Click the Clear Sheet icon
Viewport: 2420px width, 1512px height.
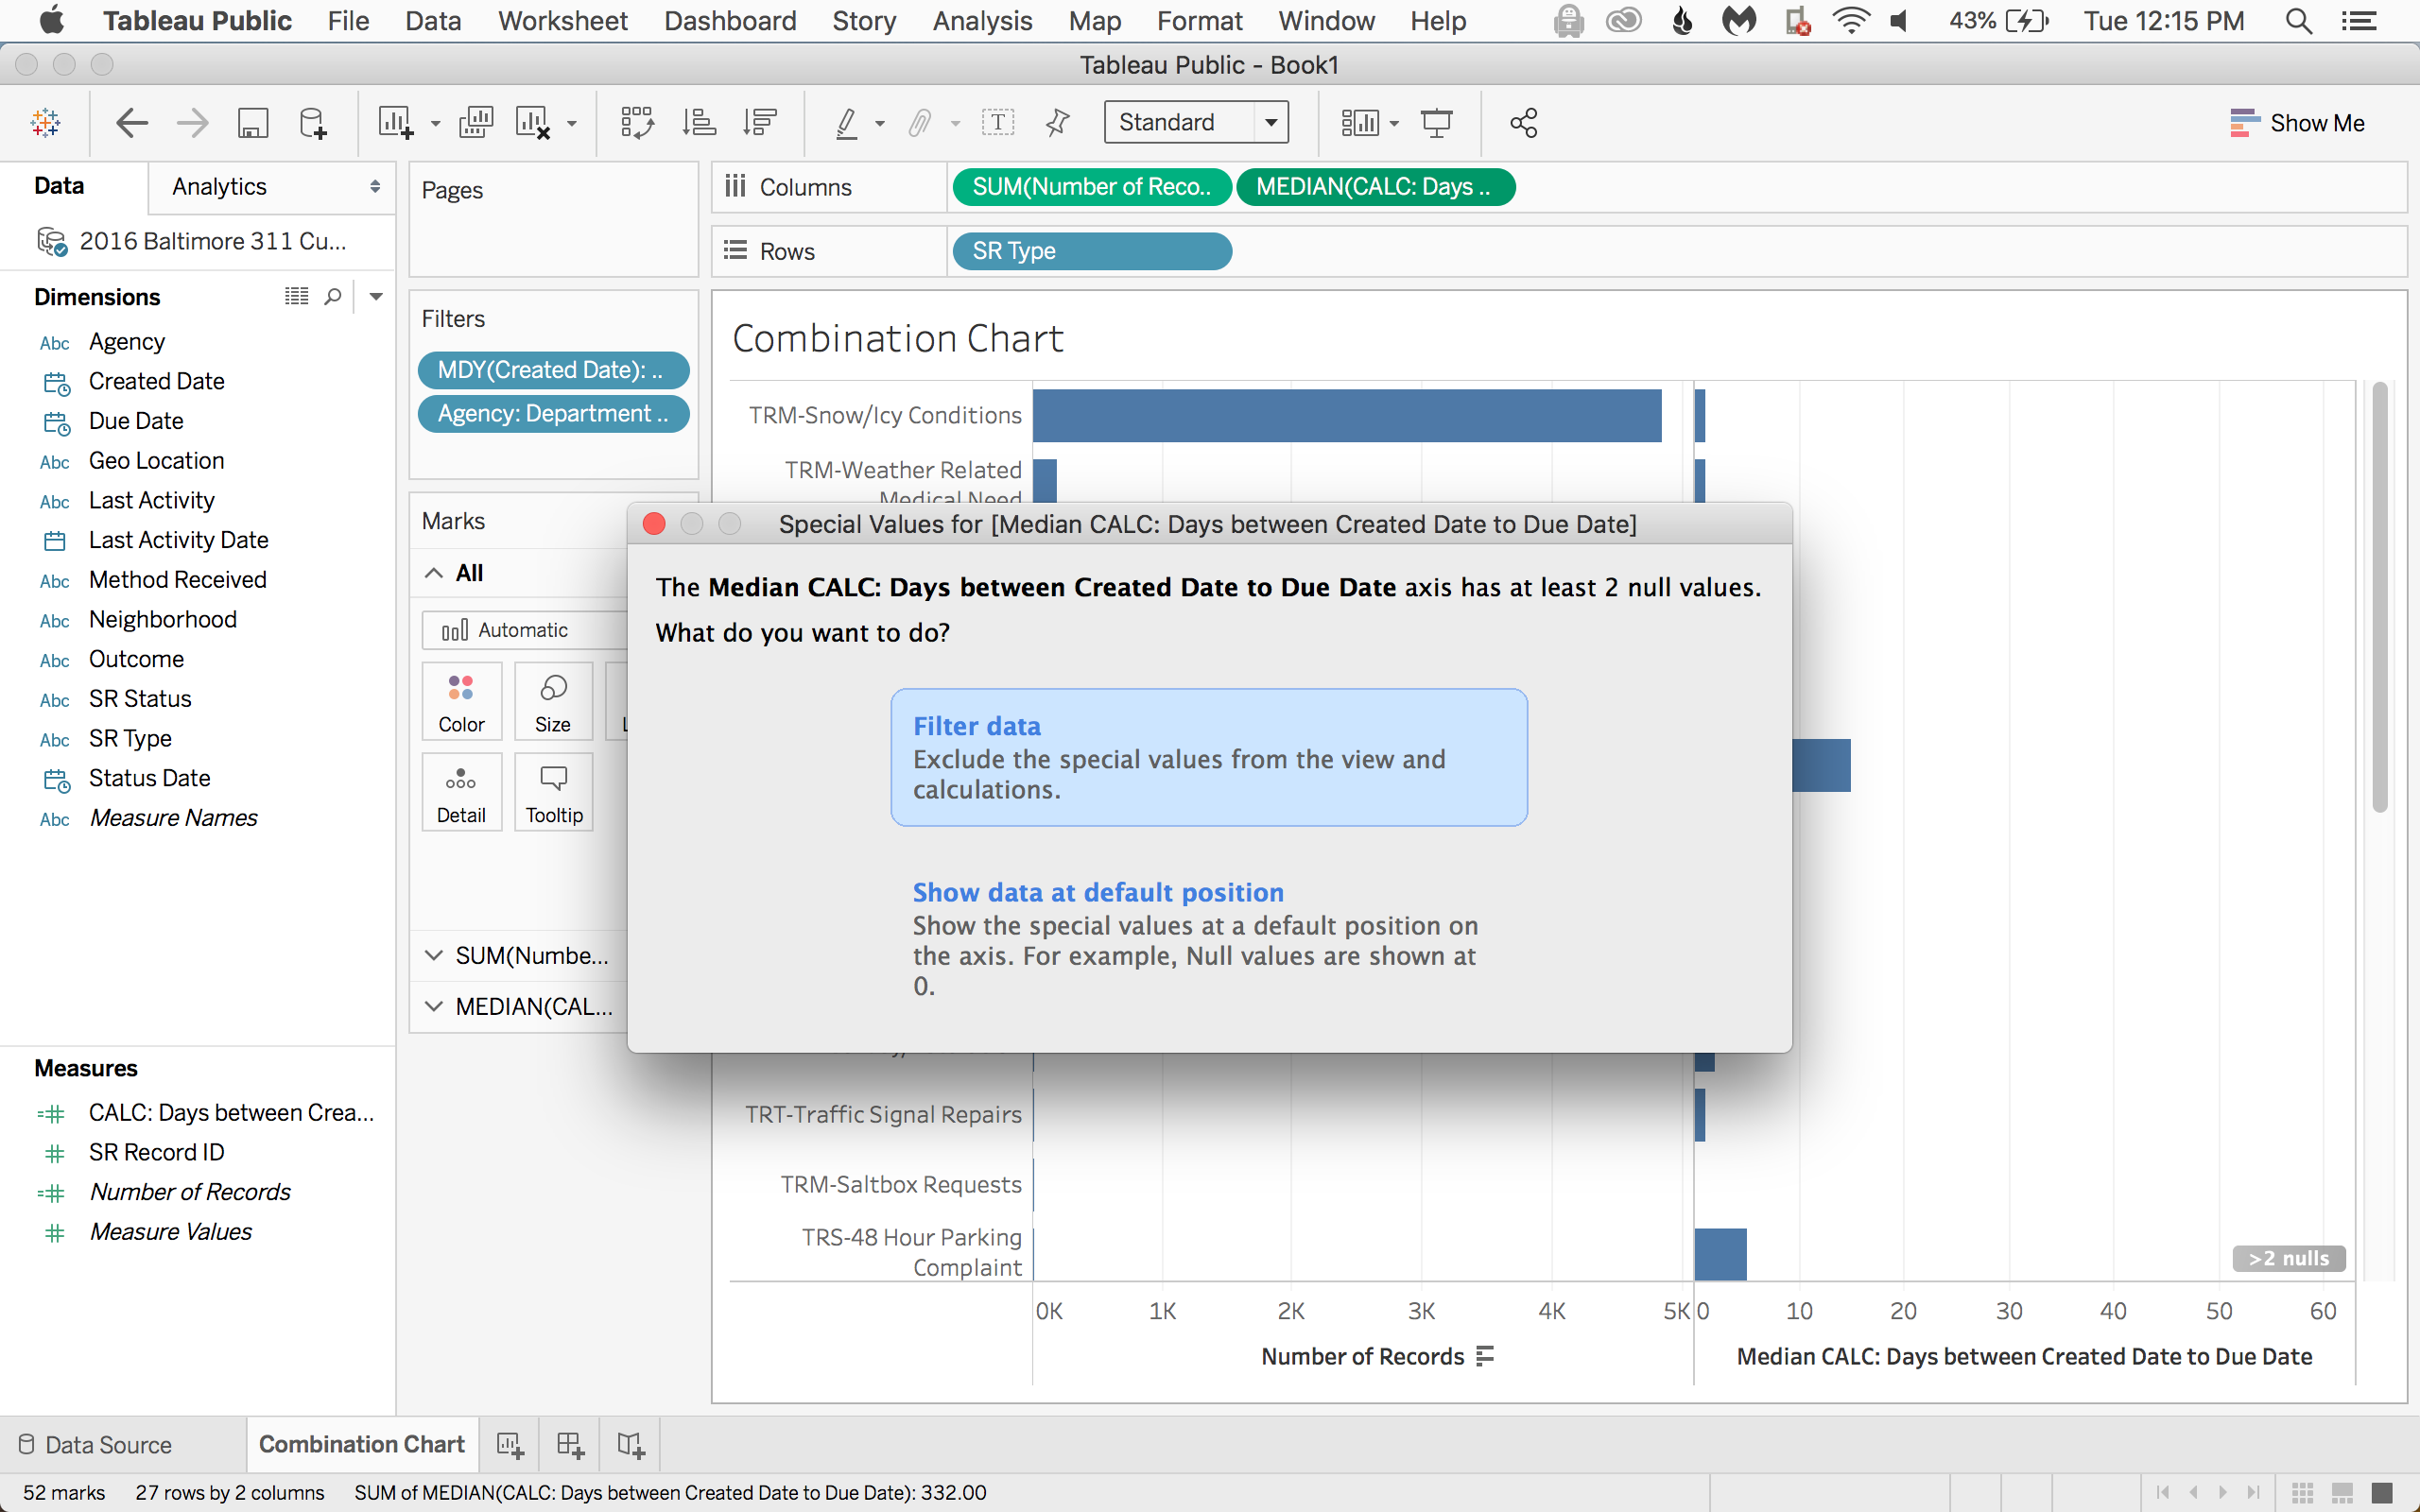click(x=533, y=123)
